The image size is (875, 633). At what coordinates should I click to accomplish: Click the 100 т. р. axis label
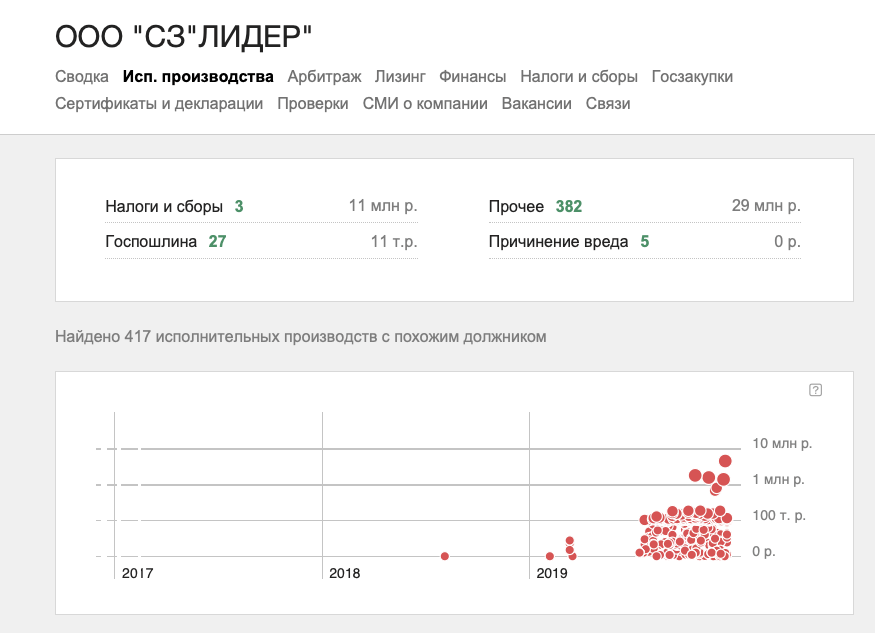[778, 515]
